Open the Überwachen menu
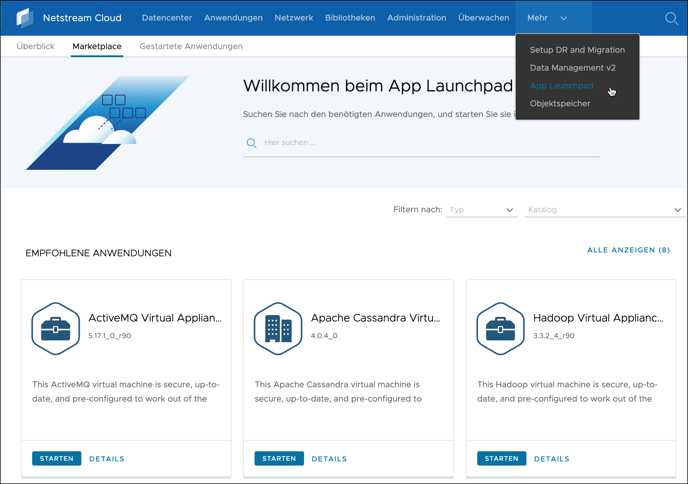Viewport: 688px width, 484px height. pyautogui.click(x=484, y=18)
